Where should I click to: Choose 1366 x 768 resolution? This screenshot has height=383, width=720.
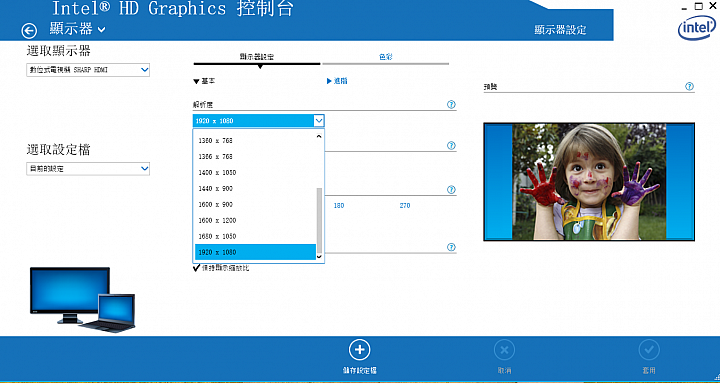pos(255,157)
